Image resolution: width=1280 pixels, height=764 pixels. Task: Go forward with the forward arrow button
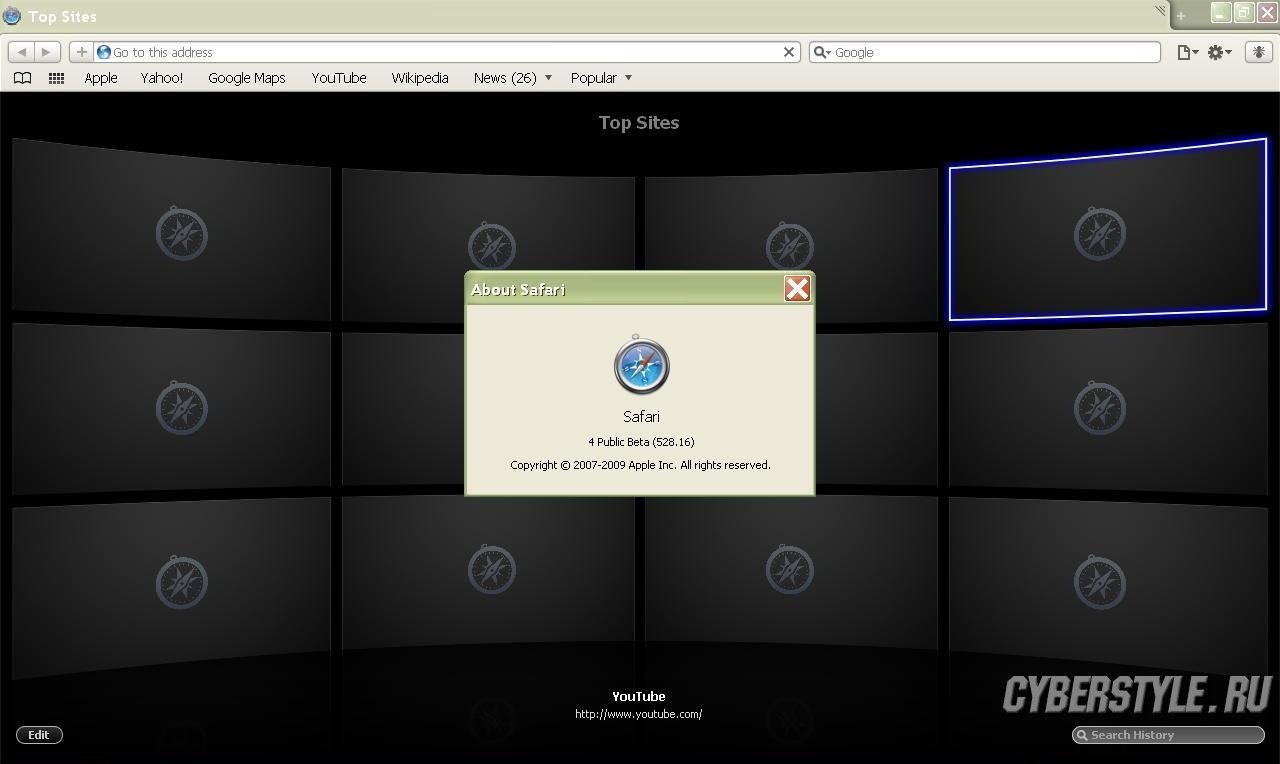pos(47,52)
